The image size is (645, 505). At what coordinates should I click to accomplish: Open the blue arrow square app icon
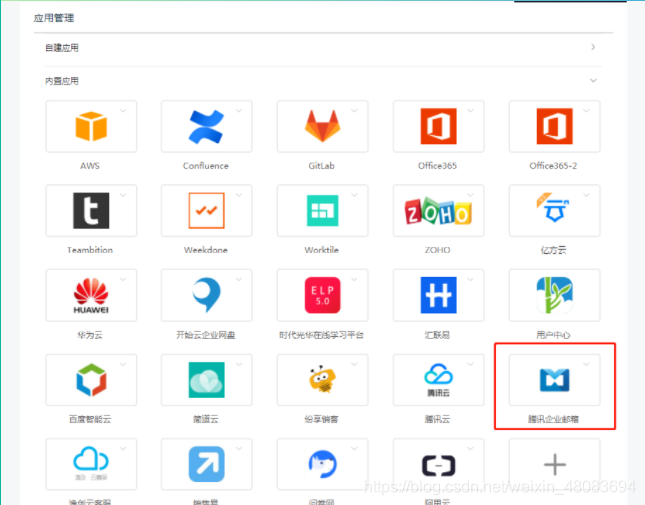click(x=206, y=464)
